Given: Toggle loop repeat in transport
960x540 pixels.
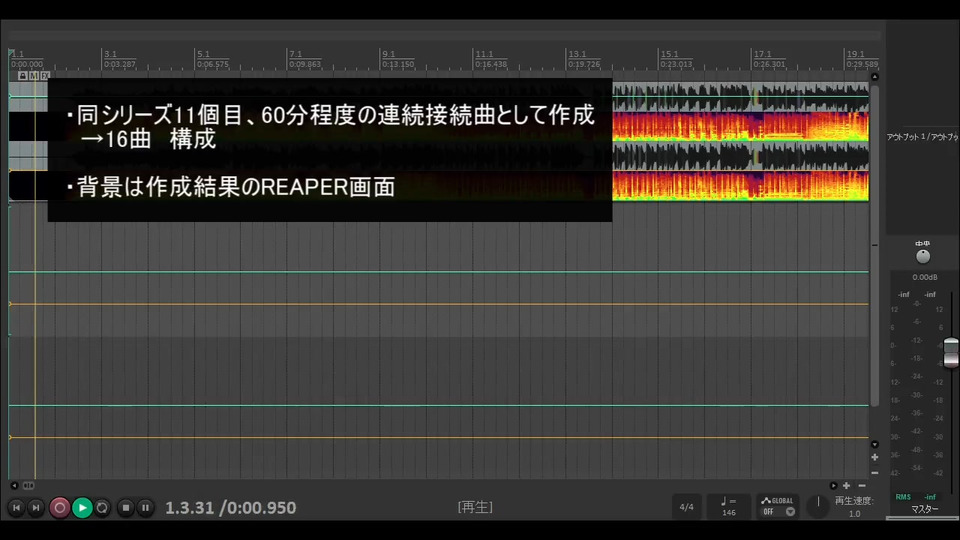Looking at the screenshot, I should click(x=102, y=508).
